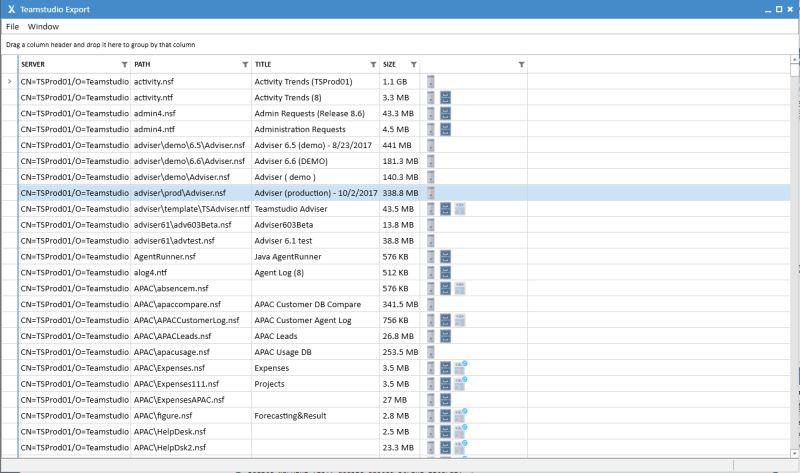The width and height of the screenshot is (800, 473).
Task: Select the Adviser 6.1 test title cell
Action: click(x=316, y=241)
